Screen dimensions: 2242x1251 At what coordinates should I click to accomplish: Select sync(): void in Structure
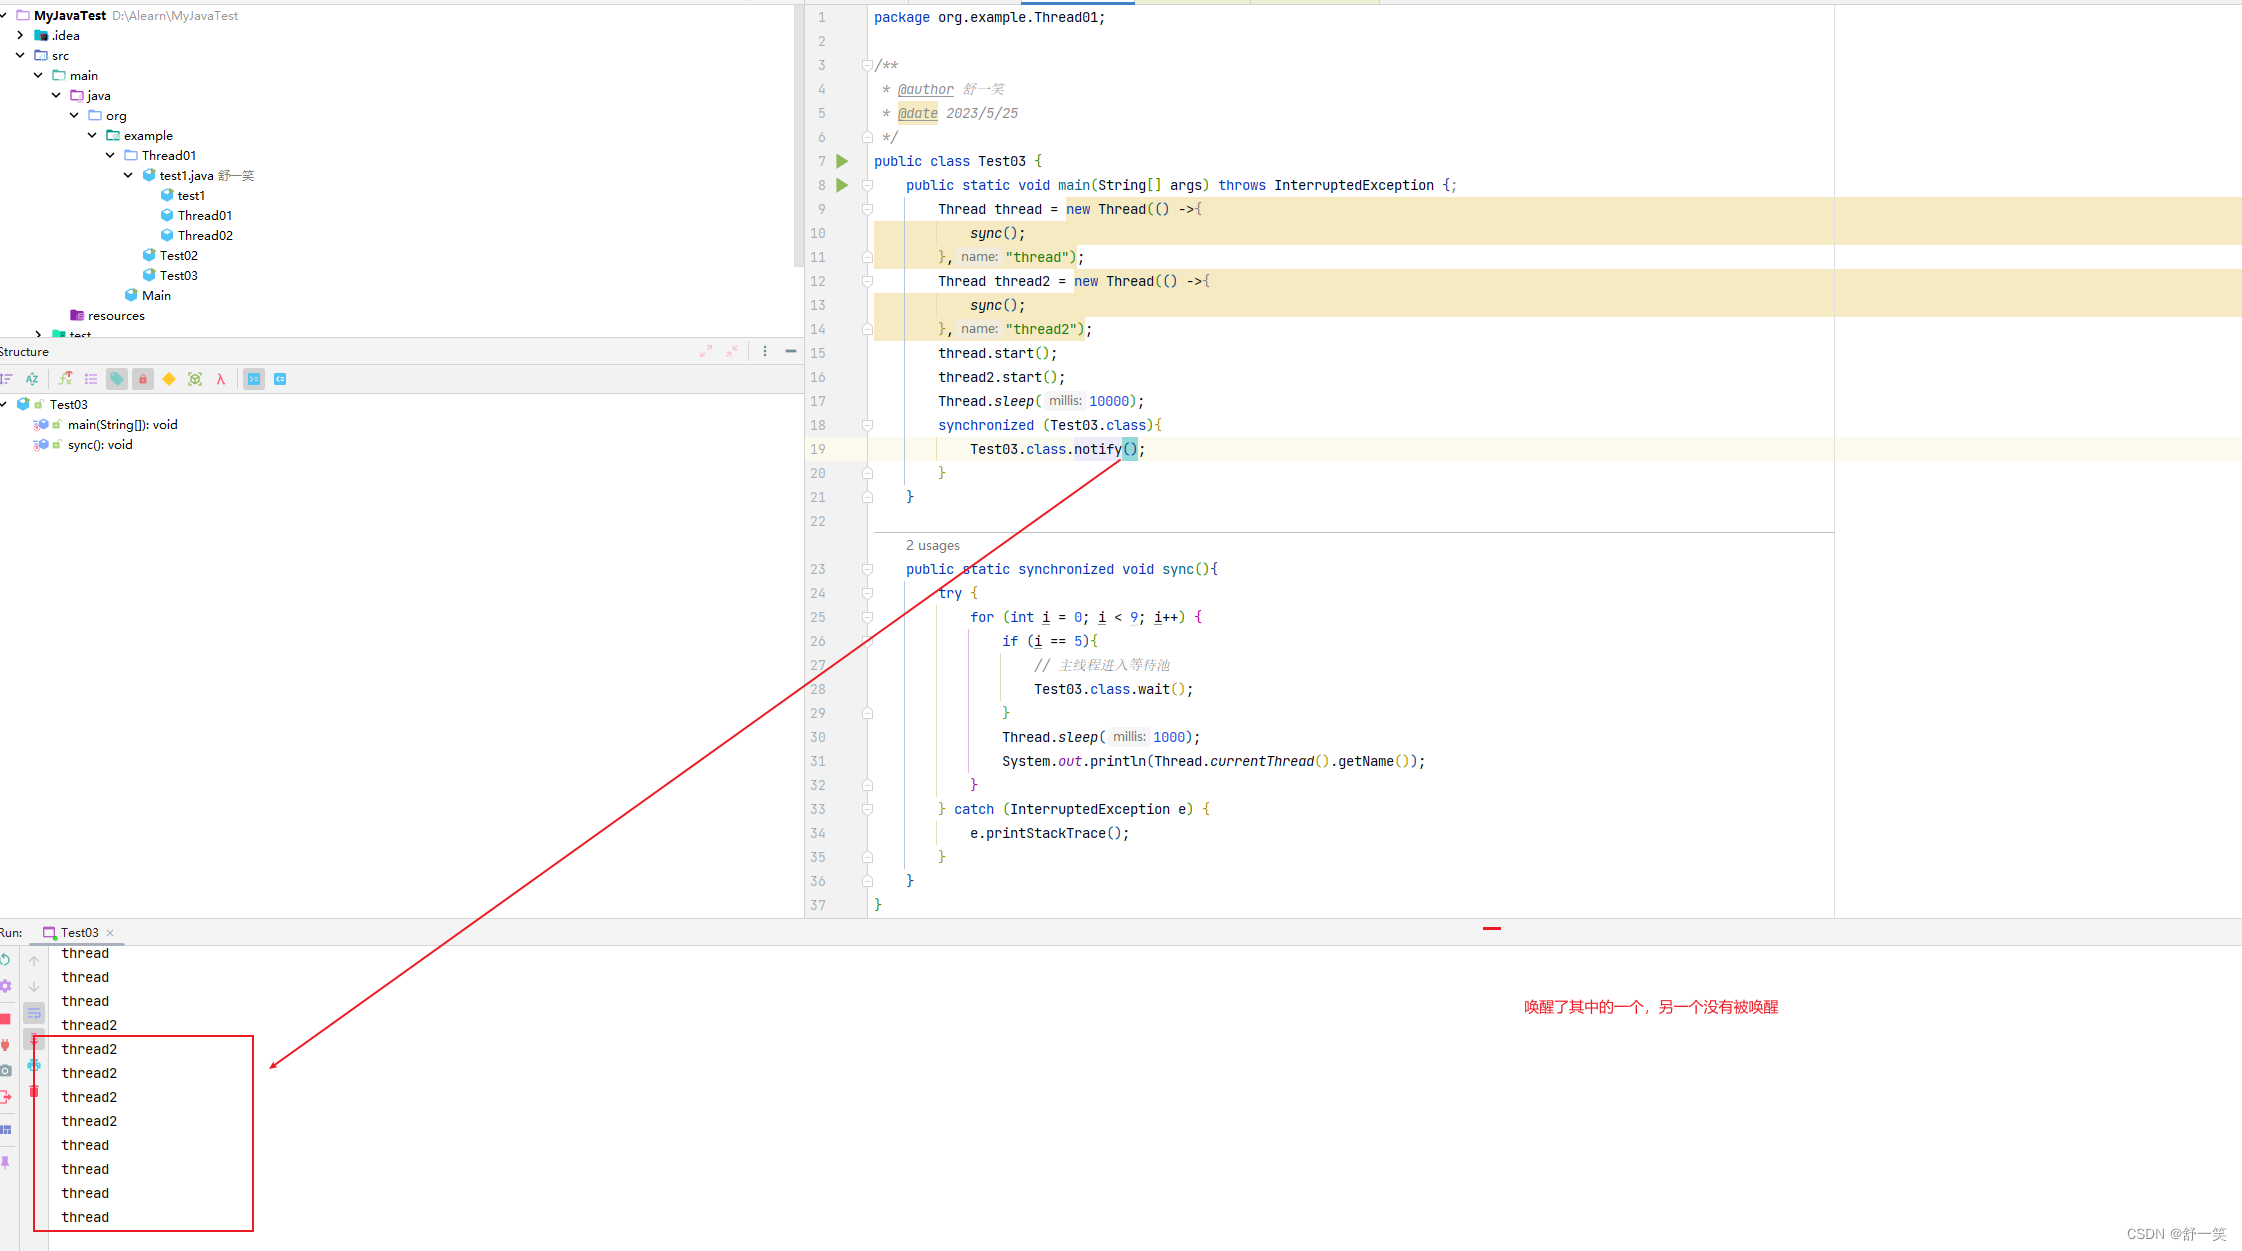click(x=100, y=444)
